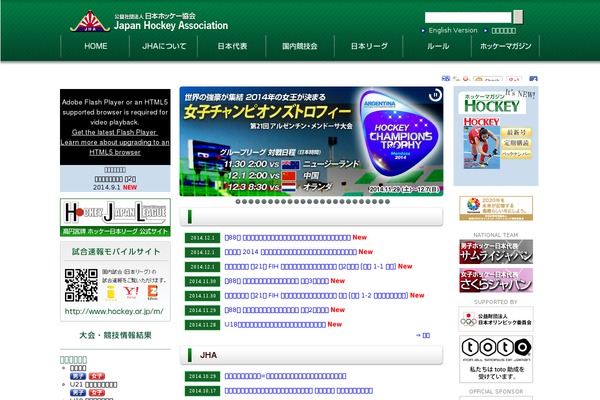
Task: Click the QR code for the mobile site
Action: click(81, 285)
